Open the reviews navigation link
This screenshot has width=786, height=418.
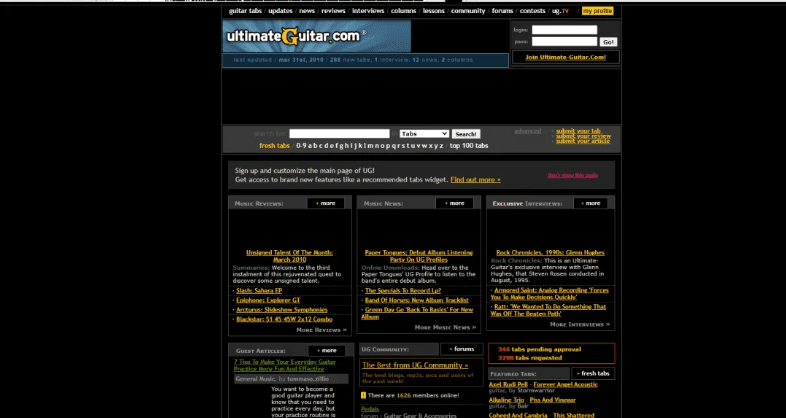pos(333,11)
